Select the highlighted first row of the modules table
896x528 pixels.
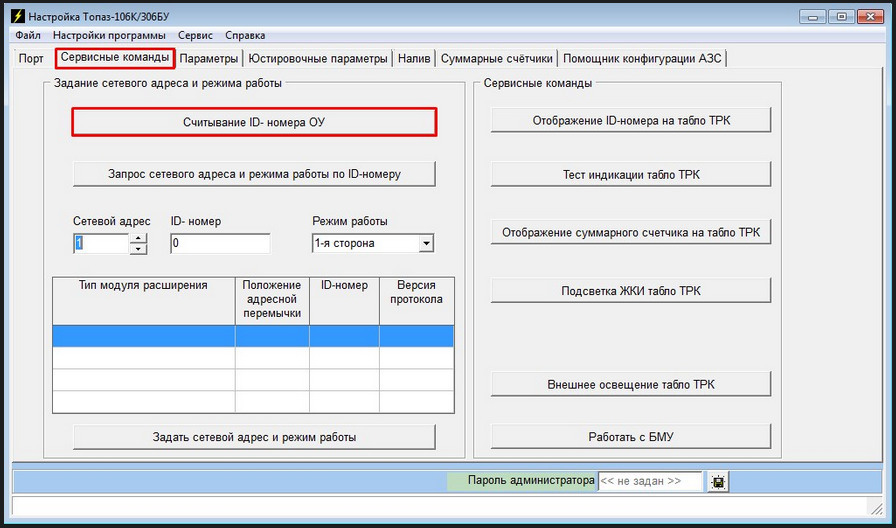253,336
